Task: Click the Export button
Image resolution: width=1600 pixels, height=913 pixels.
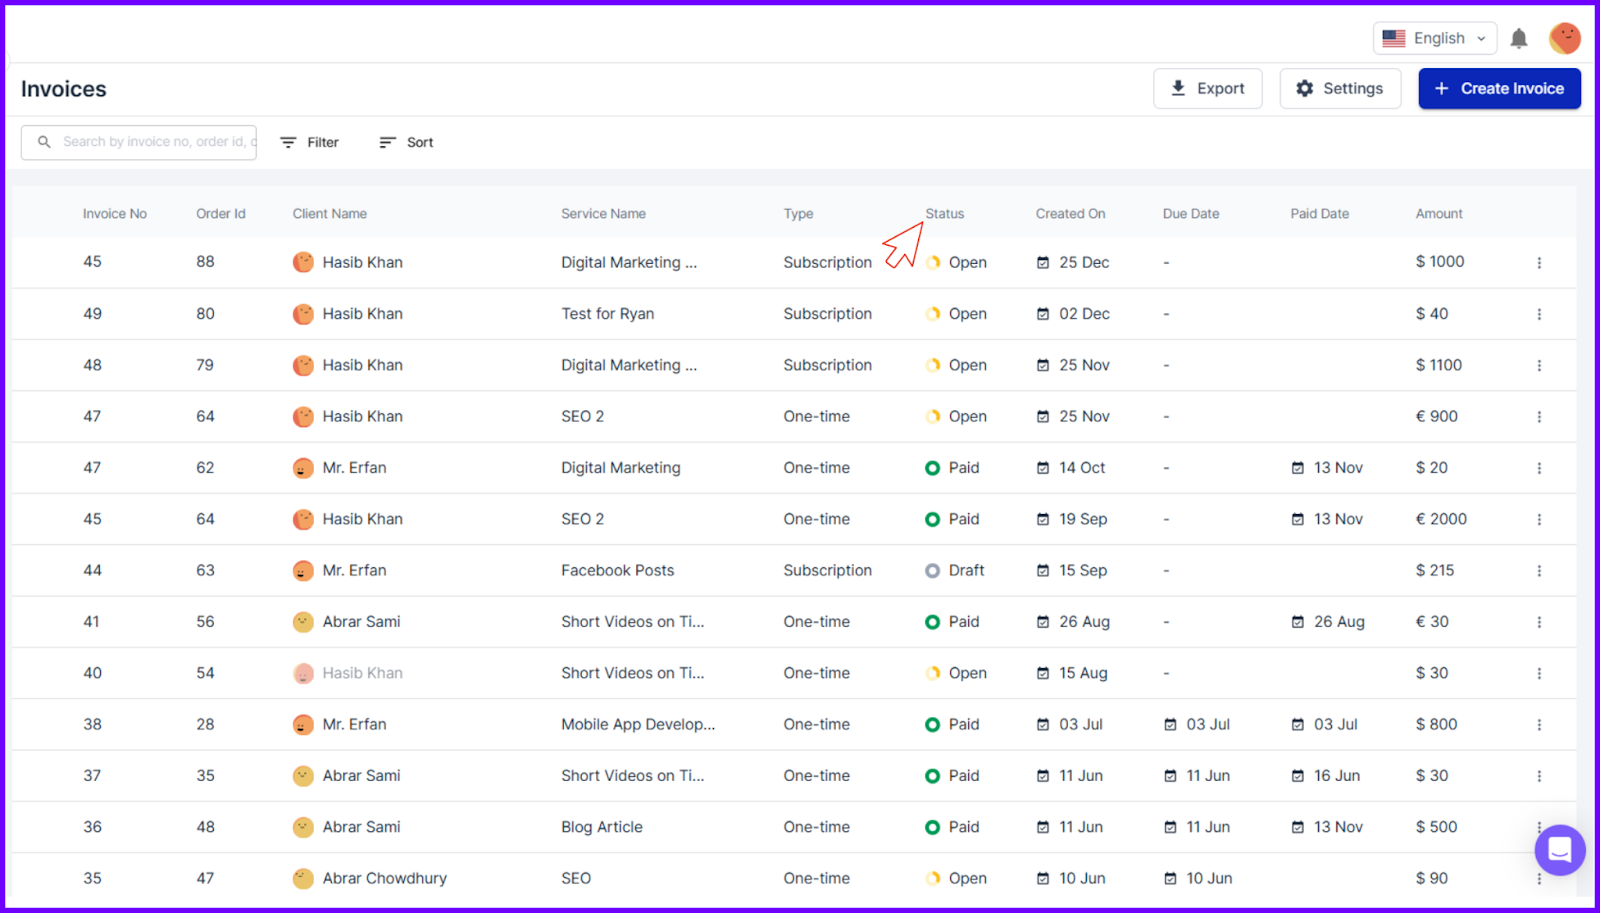Action: [x=1207, y=89]
